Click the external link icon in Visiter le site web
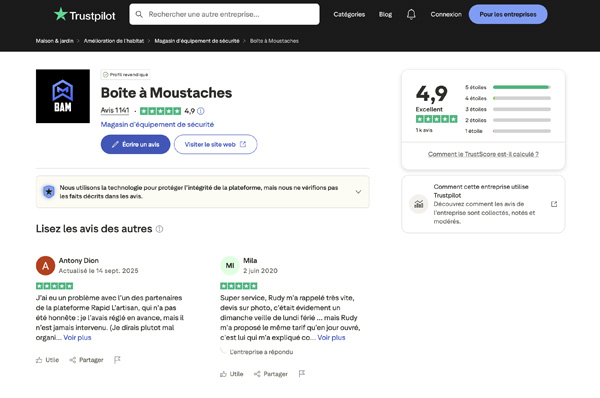The width and height of the screenshot is (600, 398). tap(243, 144)
